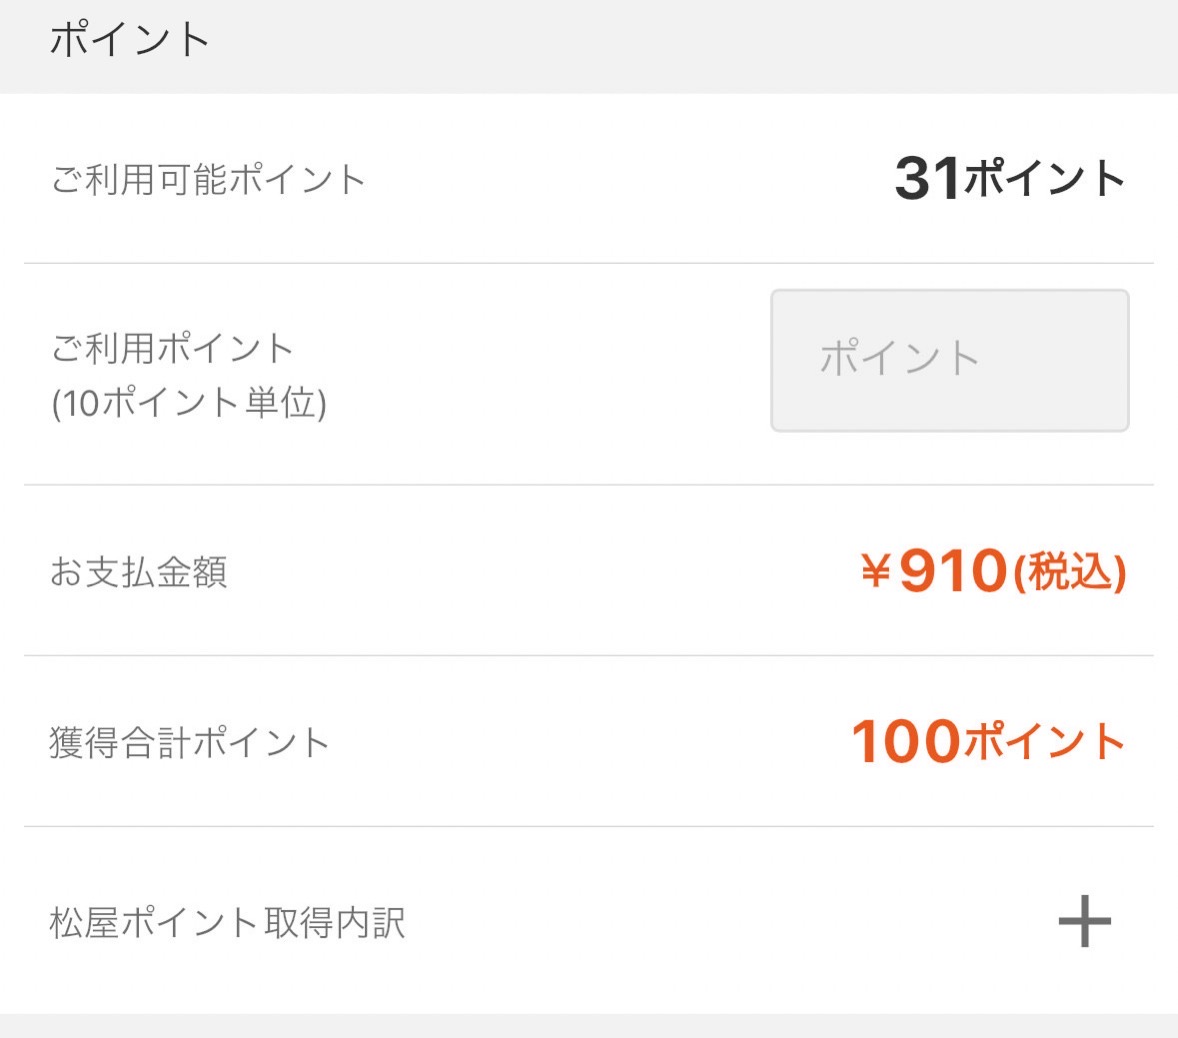Tap the number 31 in available points
1178x1038 pixels.
[927, 179]
